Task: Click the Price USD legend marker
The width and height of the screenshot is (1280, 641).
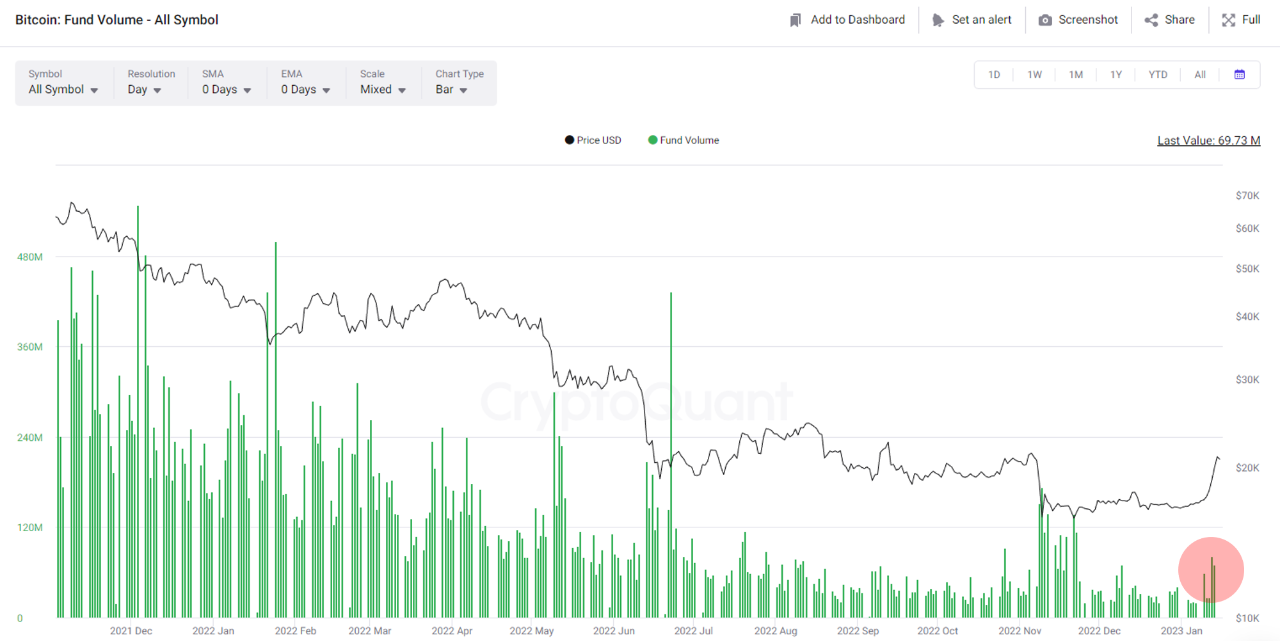Action: [x=569, y=140]
